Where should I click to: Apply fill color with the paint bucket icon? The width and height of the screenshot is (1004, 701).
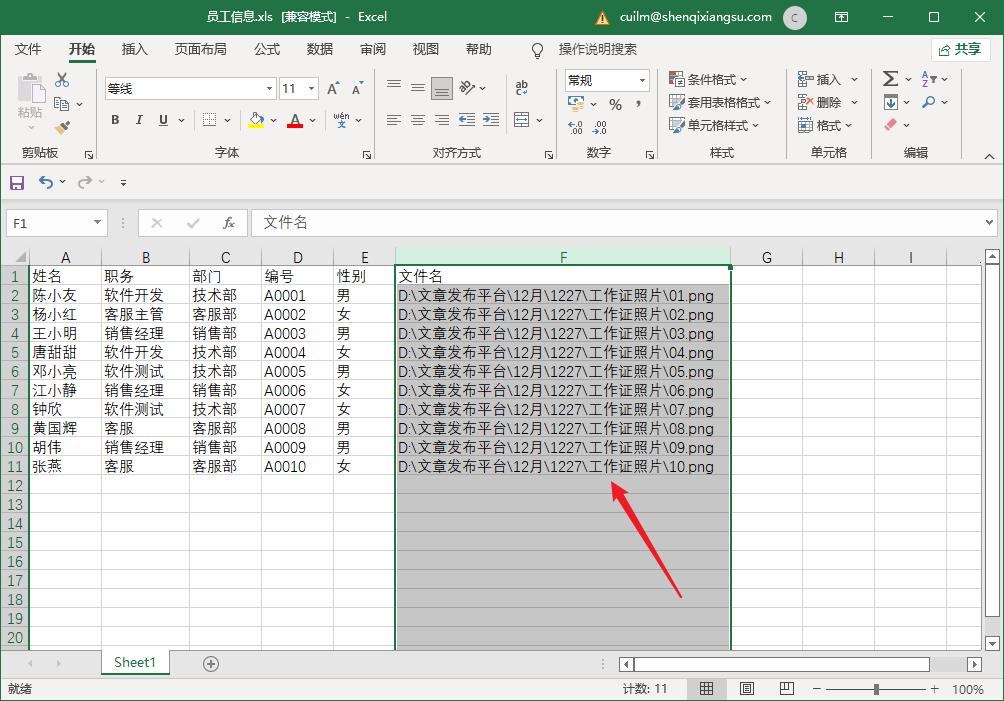255,121
